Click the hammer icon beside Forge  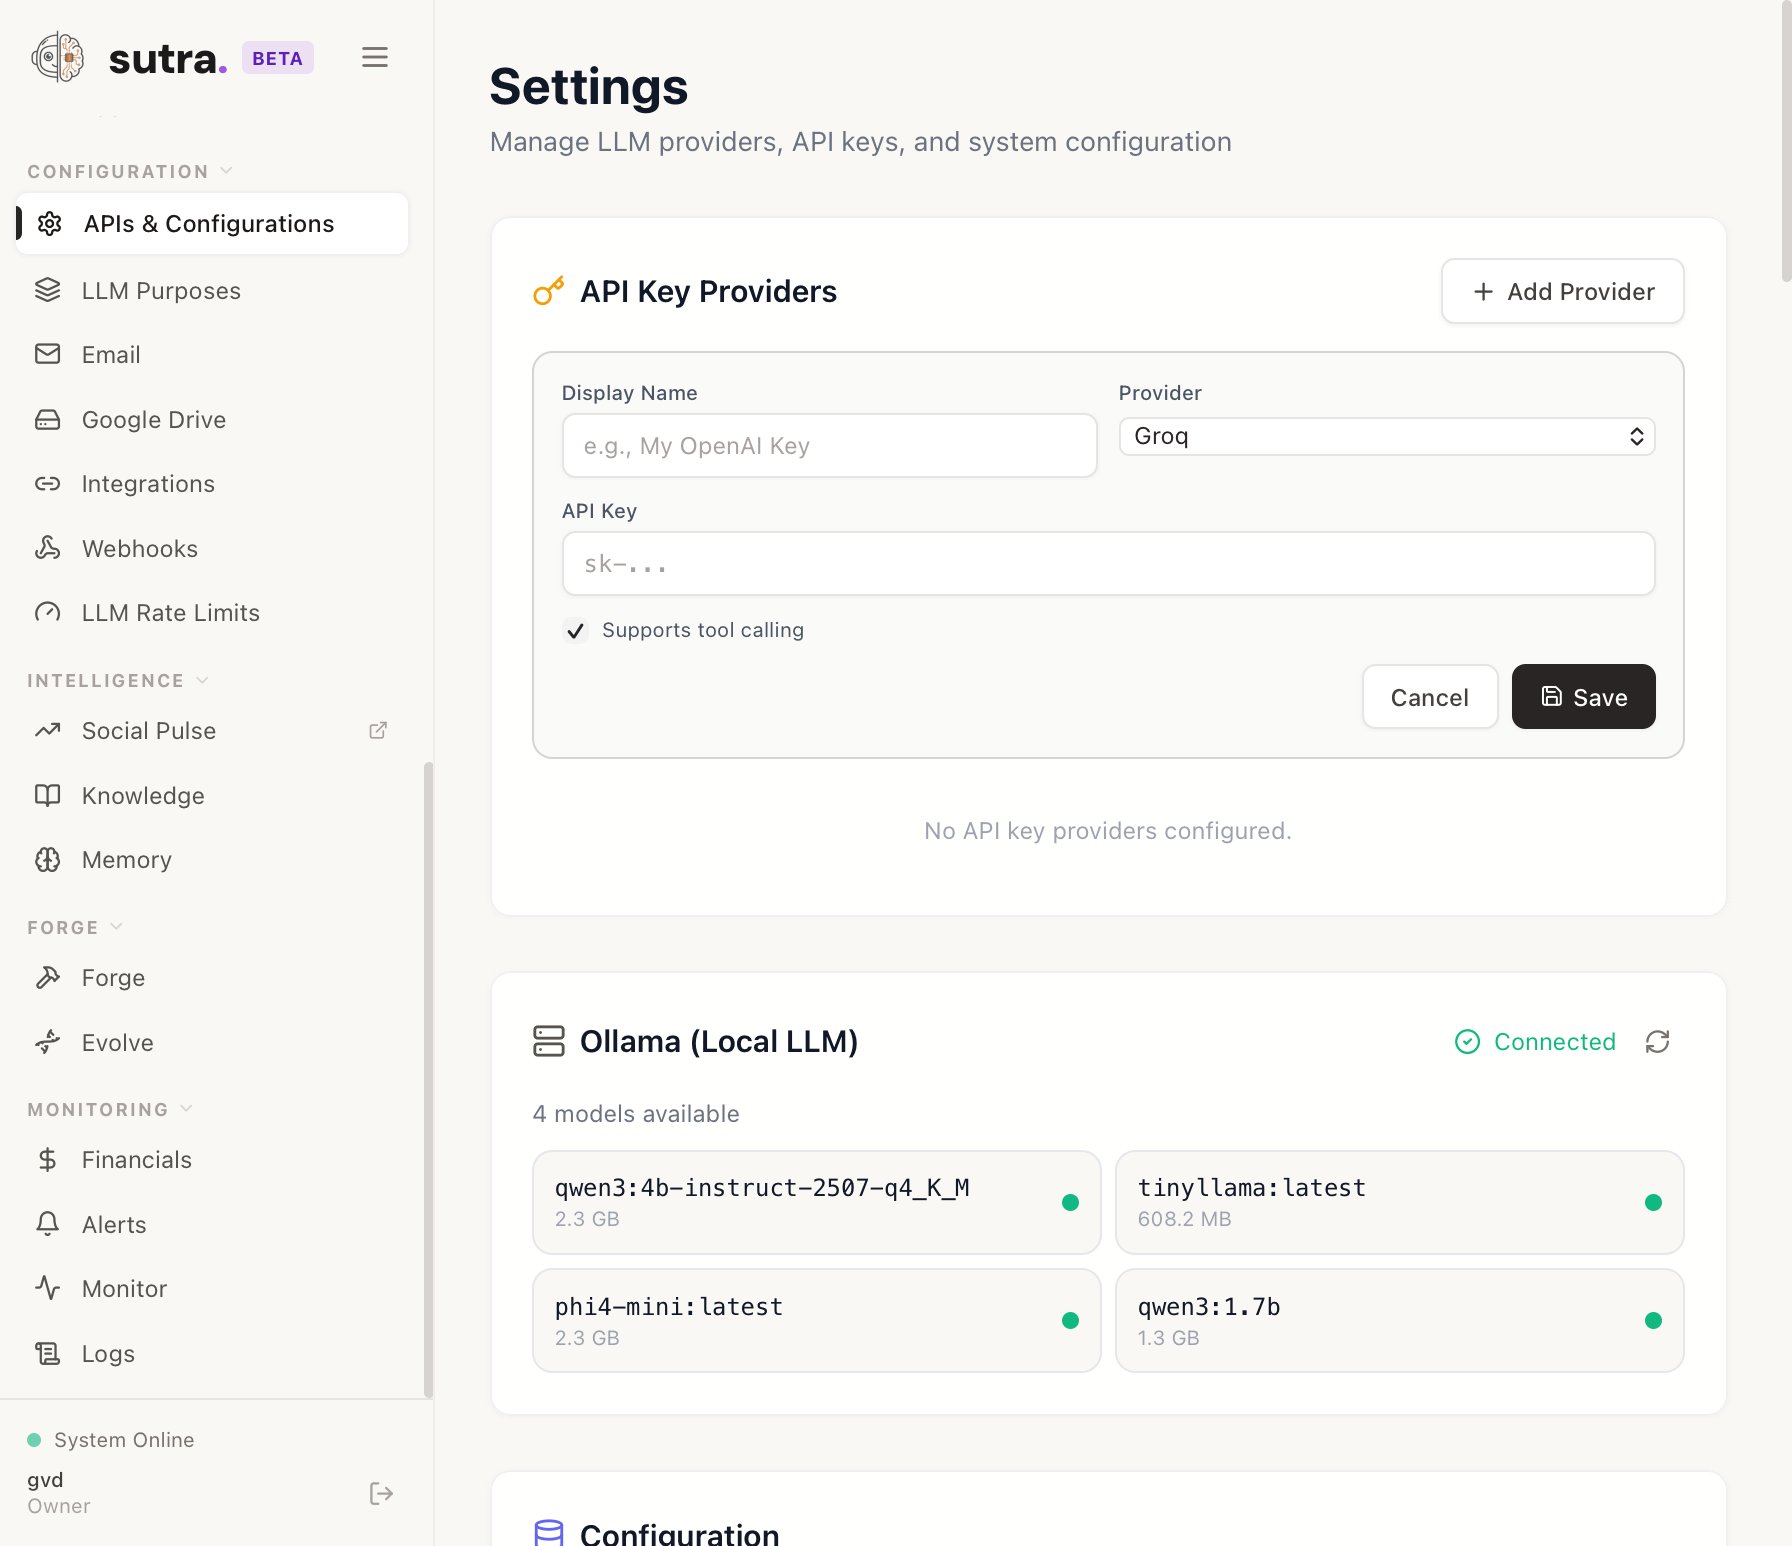48,978
